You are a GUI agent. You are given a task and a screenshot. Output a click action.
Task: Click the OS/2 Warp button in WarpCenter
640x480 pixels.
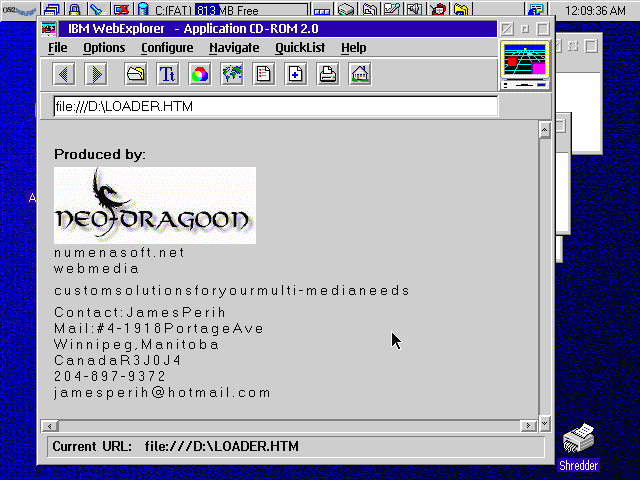click(20, 10)
